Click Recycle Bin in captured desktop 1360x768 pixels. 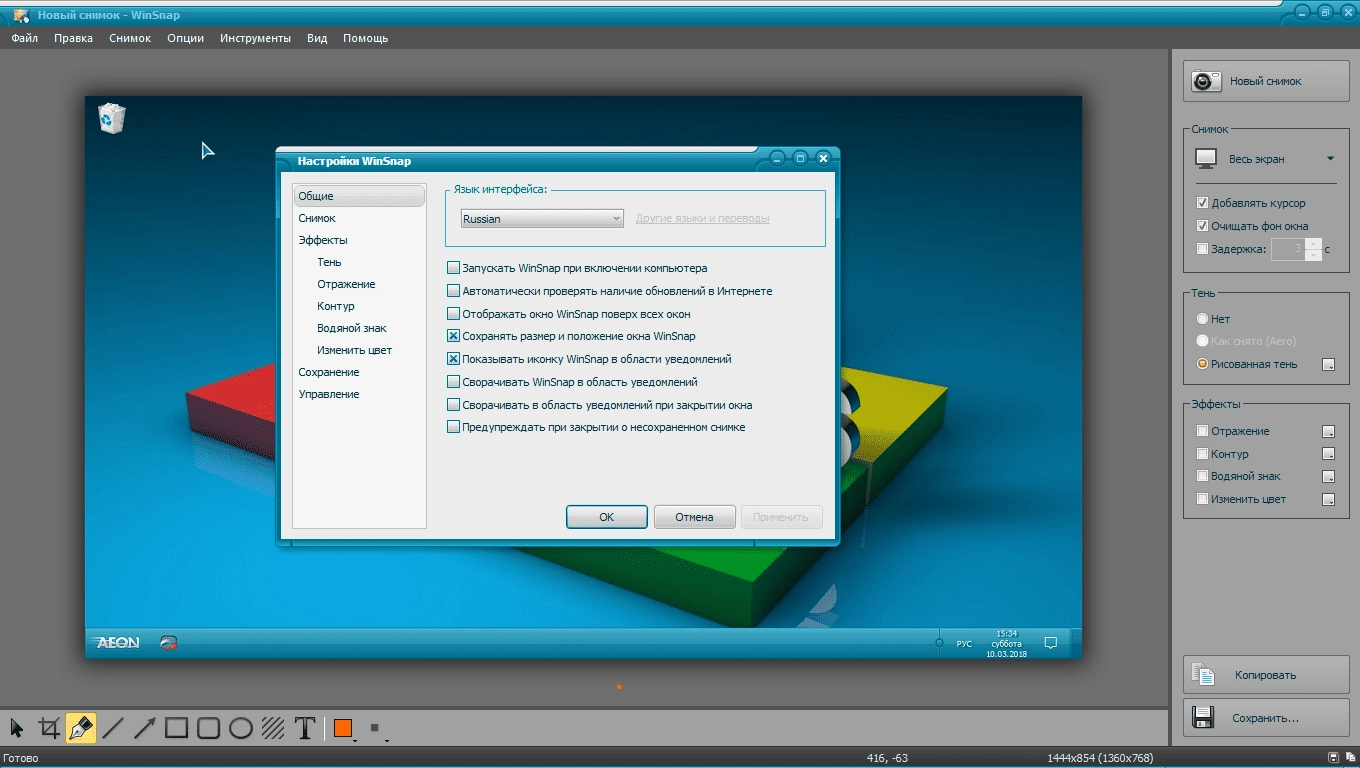click(x=111, y=118)
